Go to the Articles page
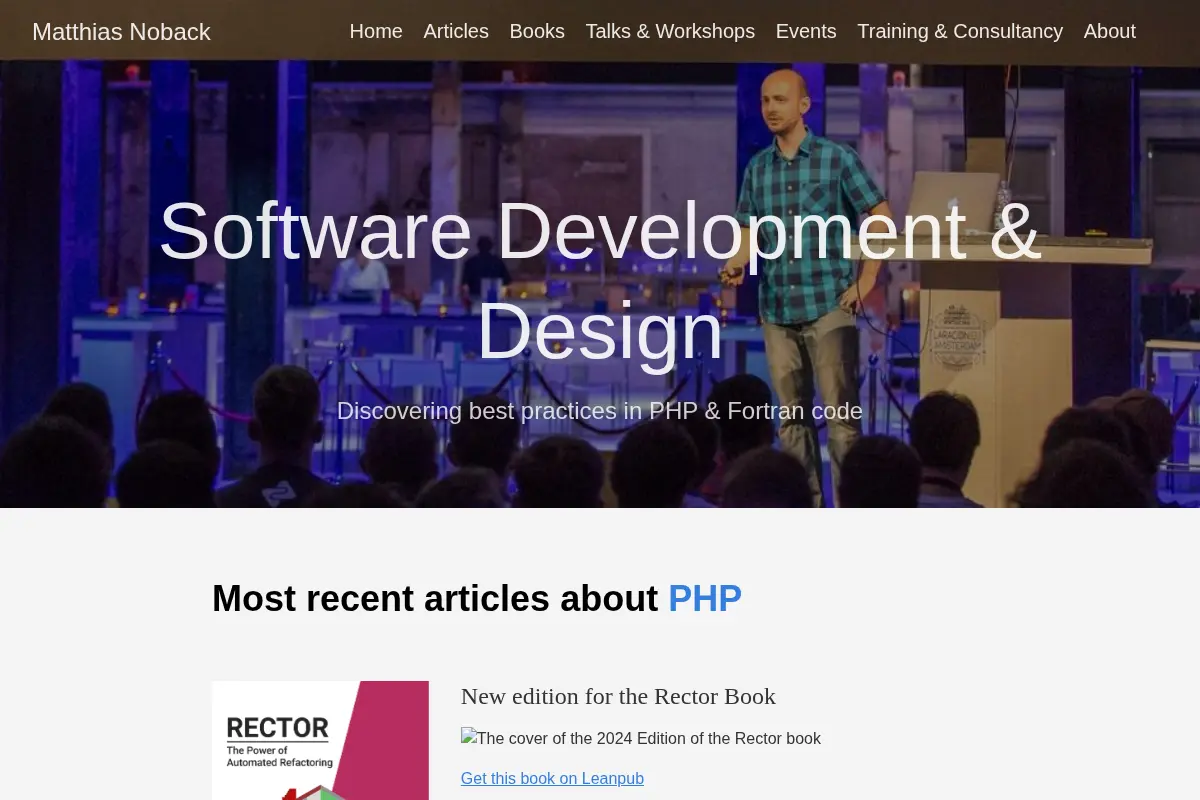The width and height of the screenshot is (1200, 800). [456, 31]
